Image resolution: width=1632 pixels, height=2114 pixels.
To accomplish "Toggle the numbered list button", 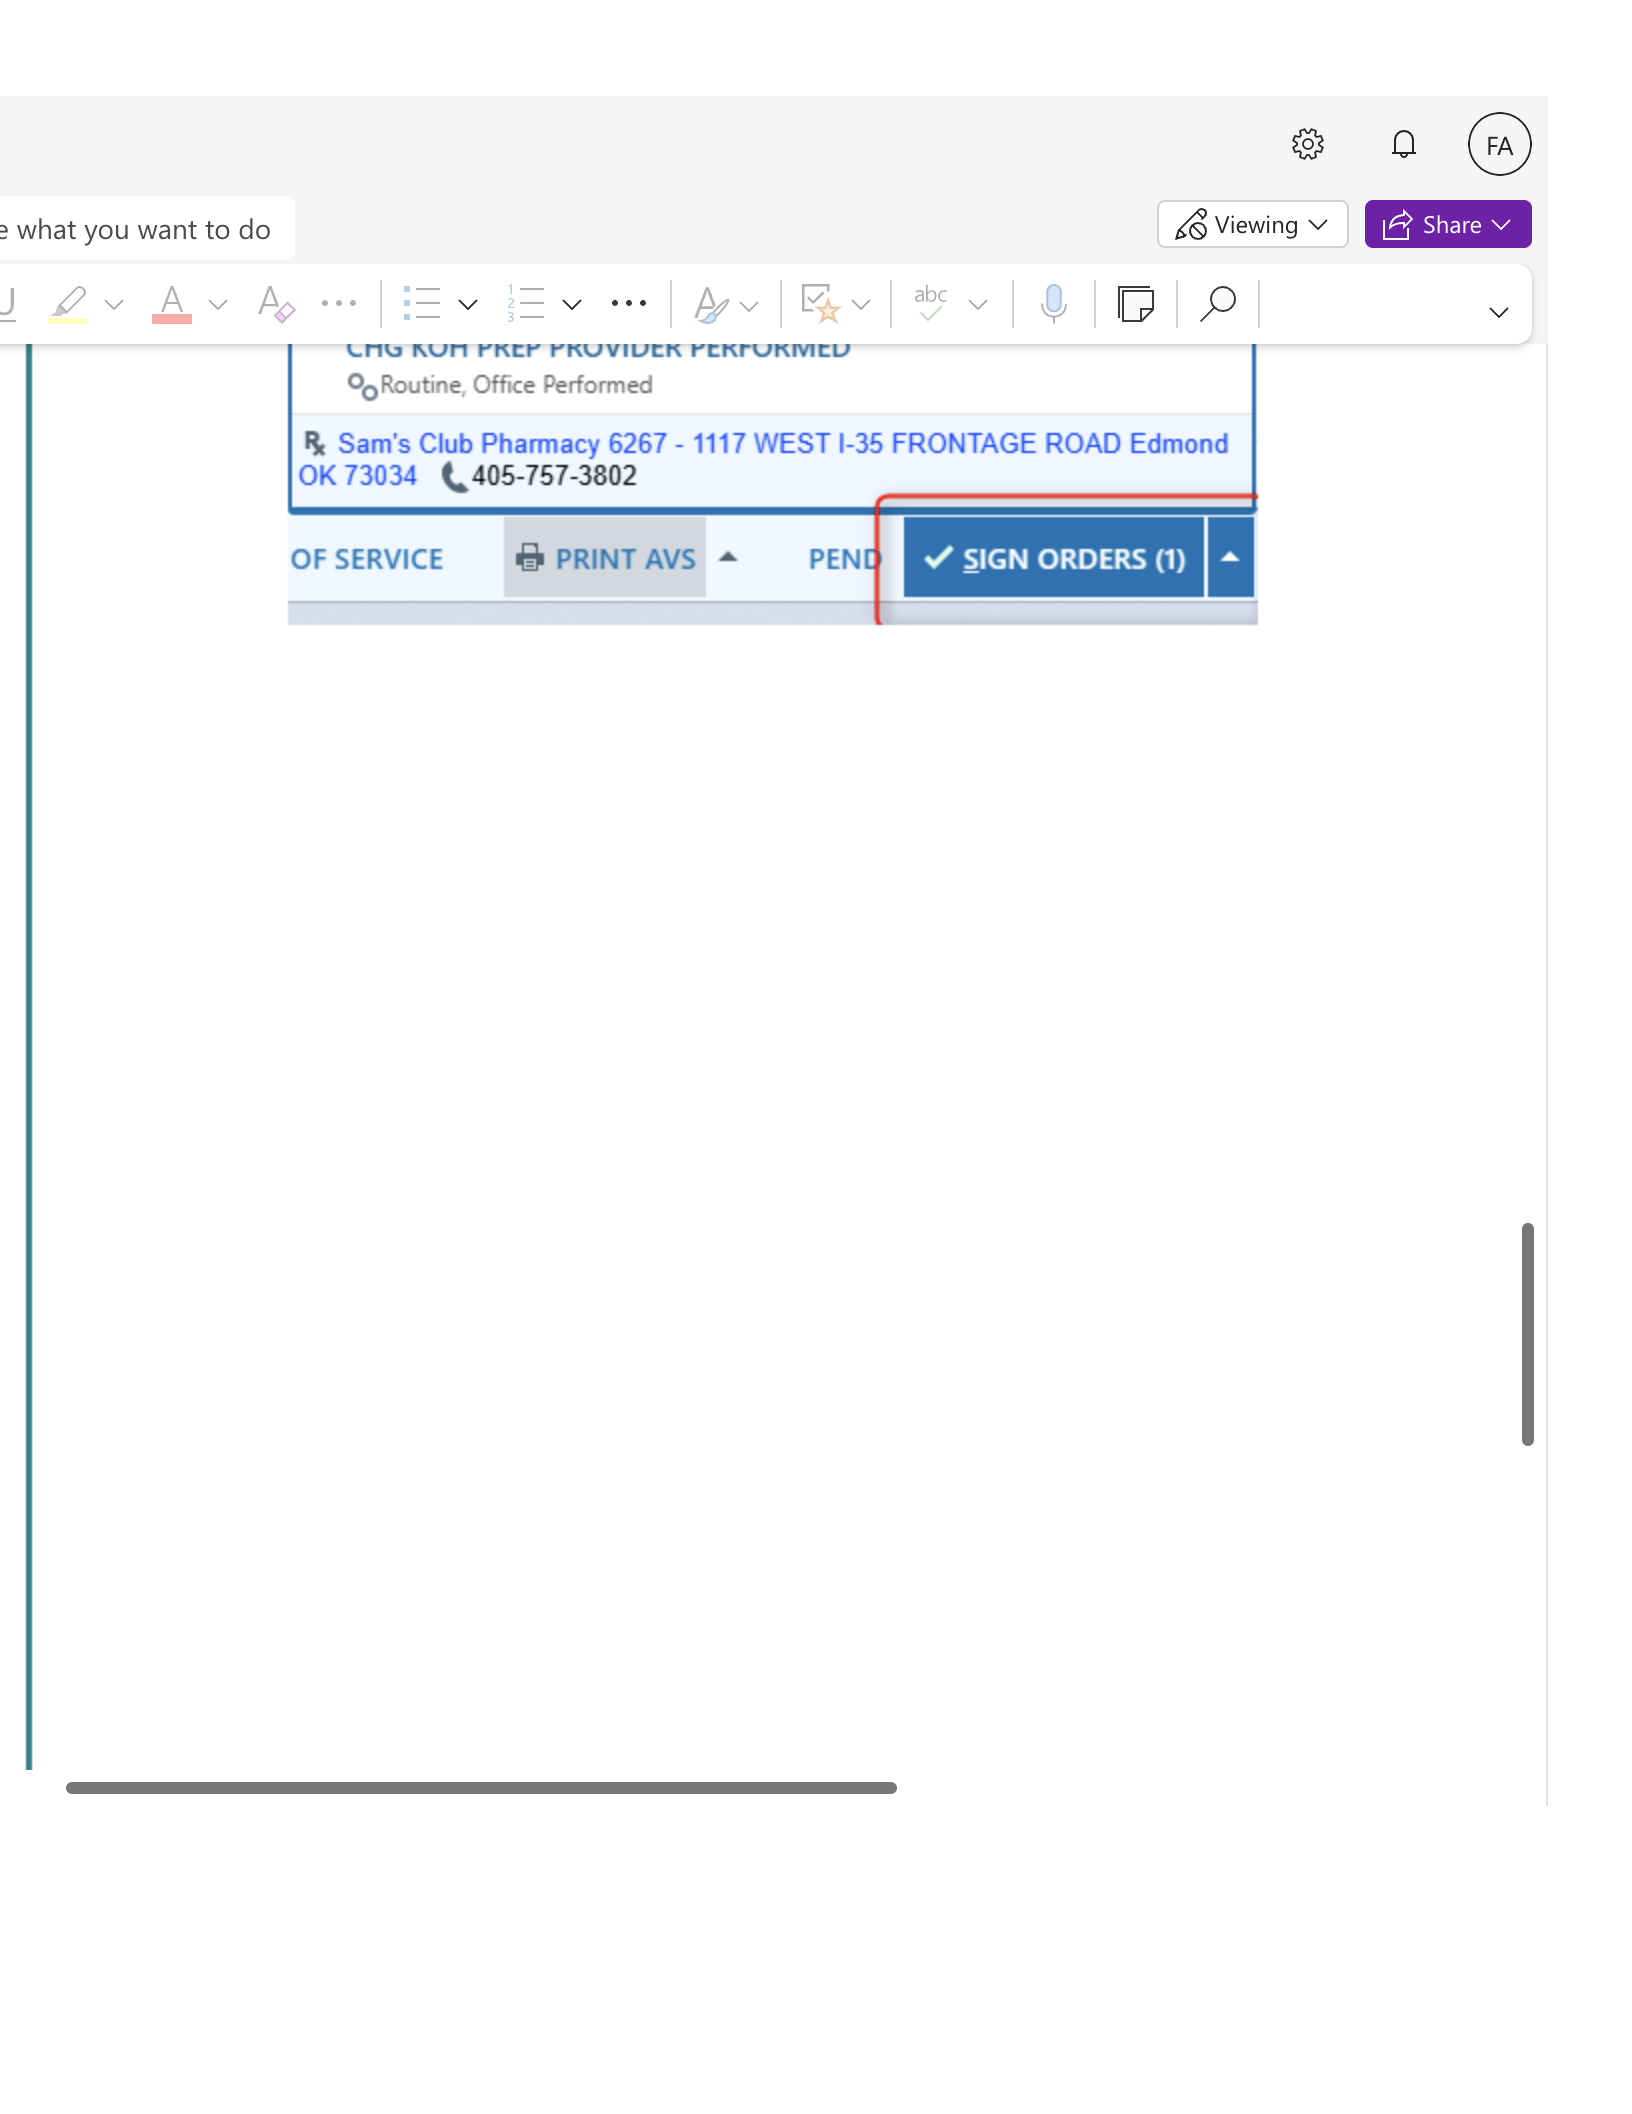I will pyautogui.click(x=525, y=303).
